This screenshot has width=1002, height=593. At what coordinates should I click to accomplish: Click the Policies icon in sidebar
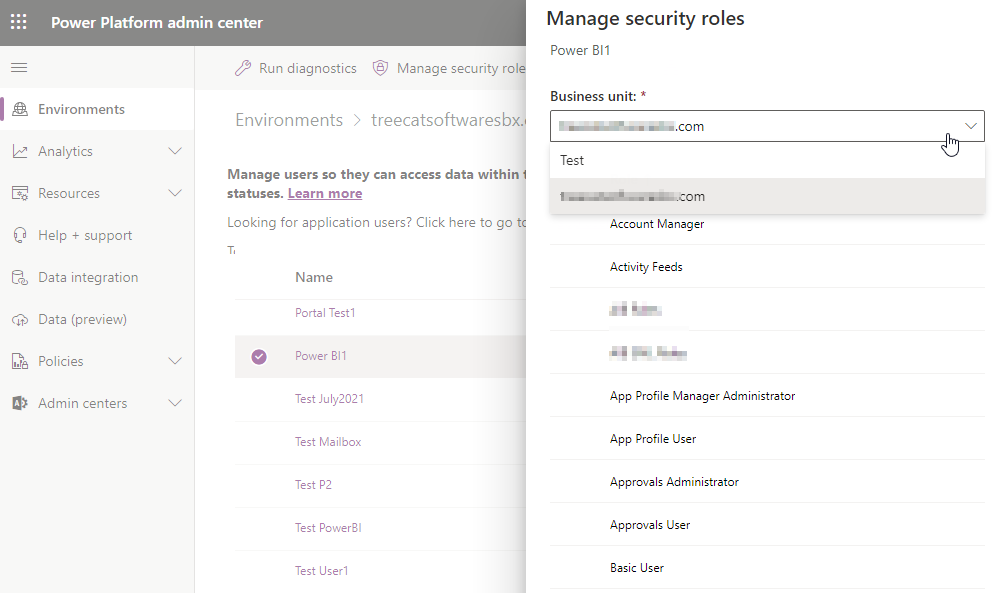(20, 362)
